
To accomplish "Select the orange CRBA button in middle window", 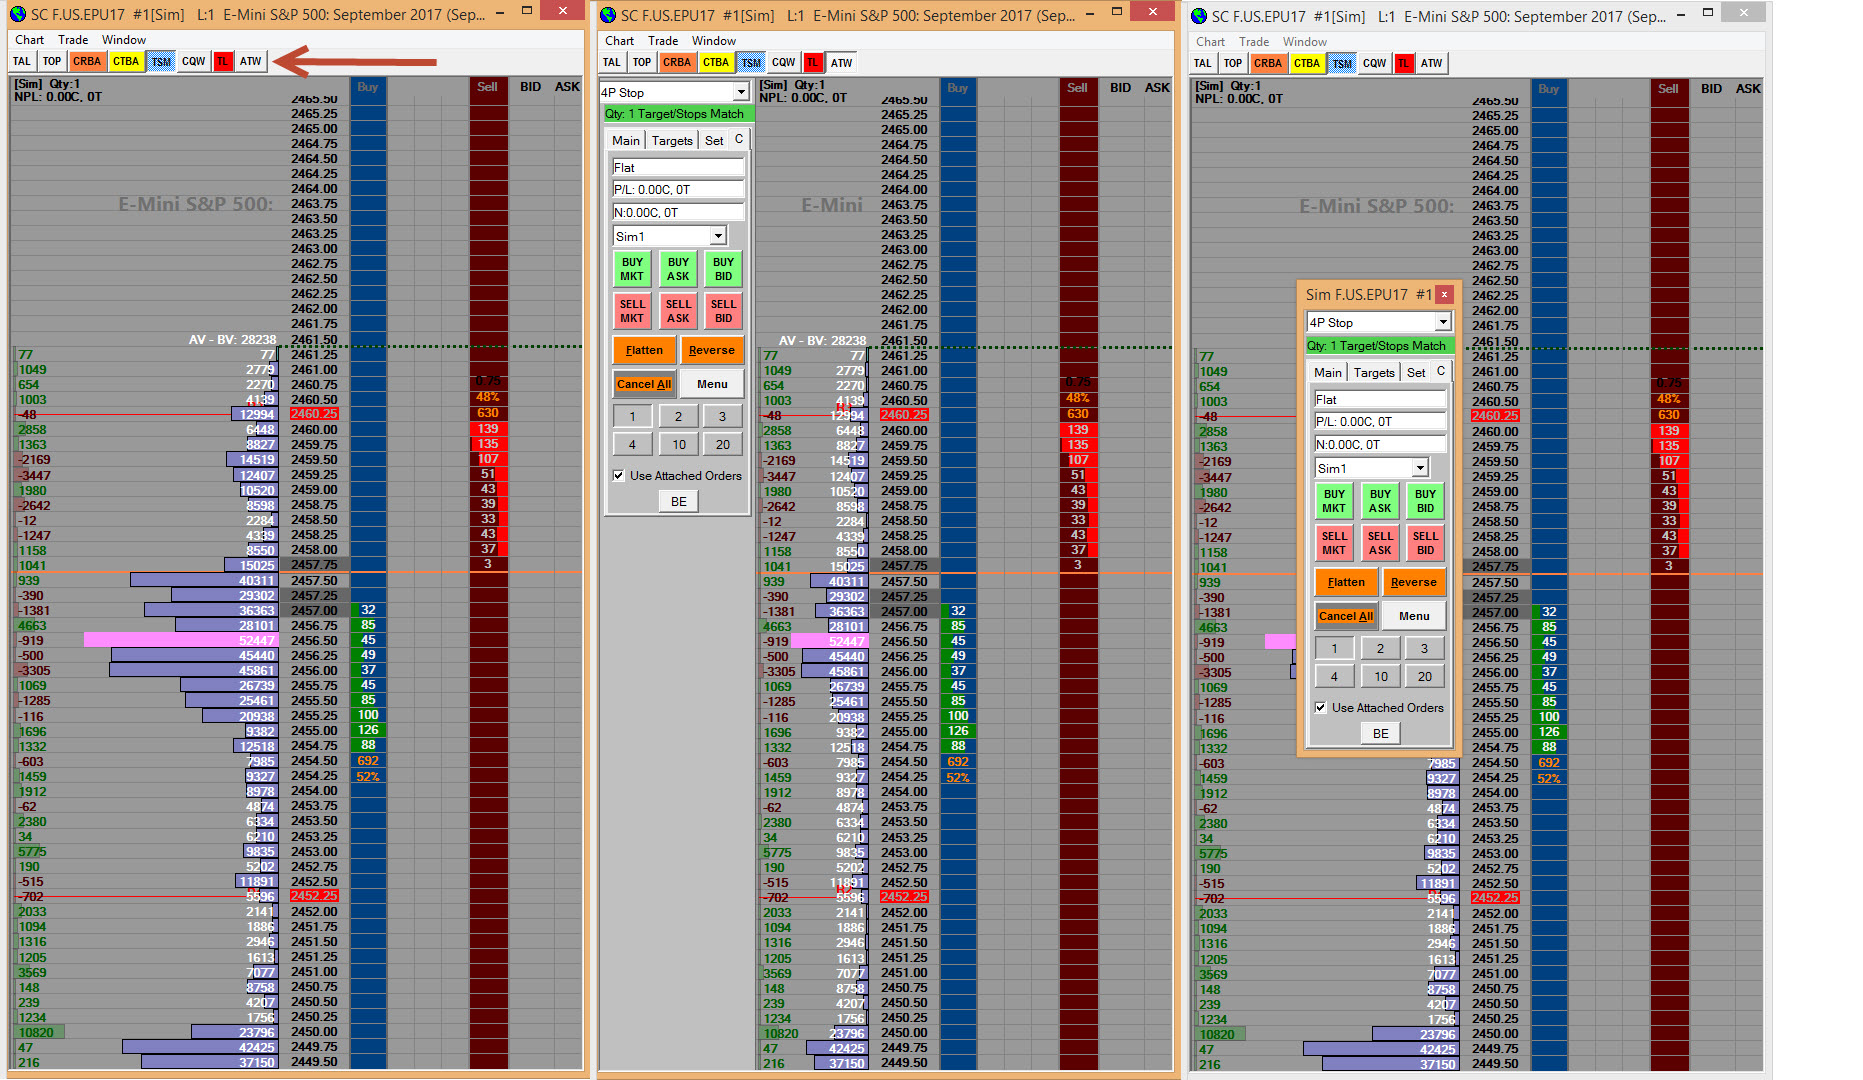I will (677, 63).
